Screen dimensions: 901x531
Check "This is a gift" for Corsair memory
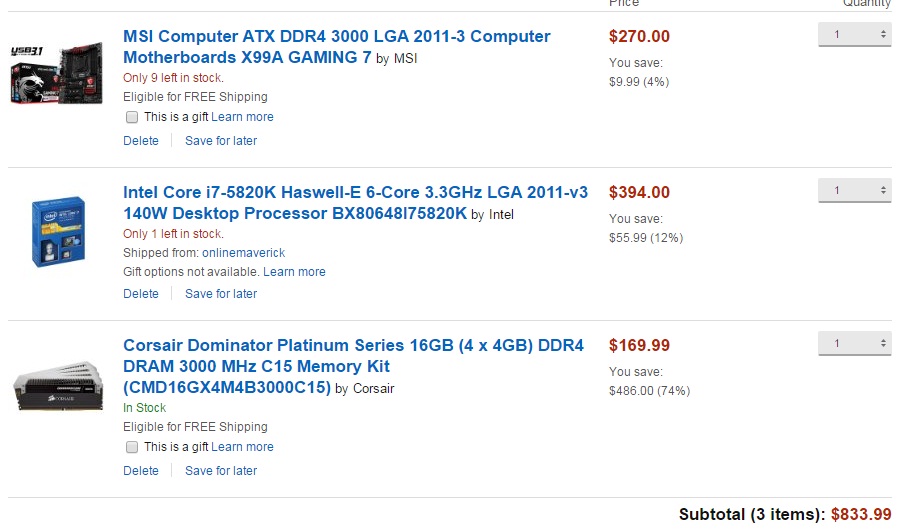coord(132,447)
